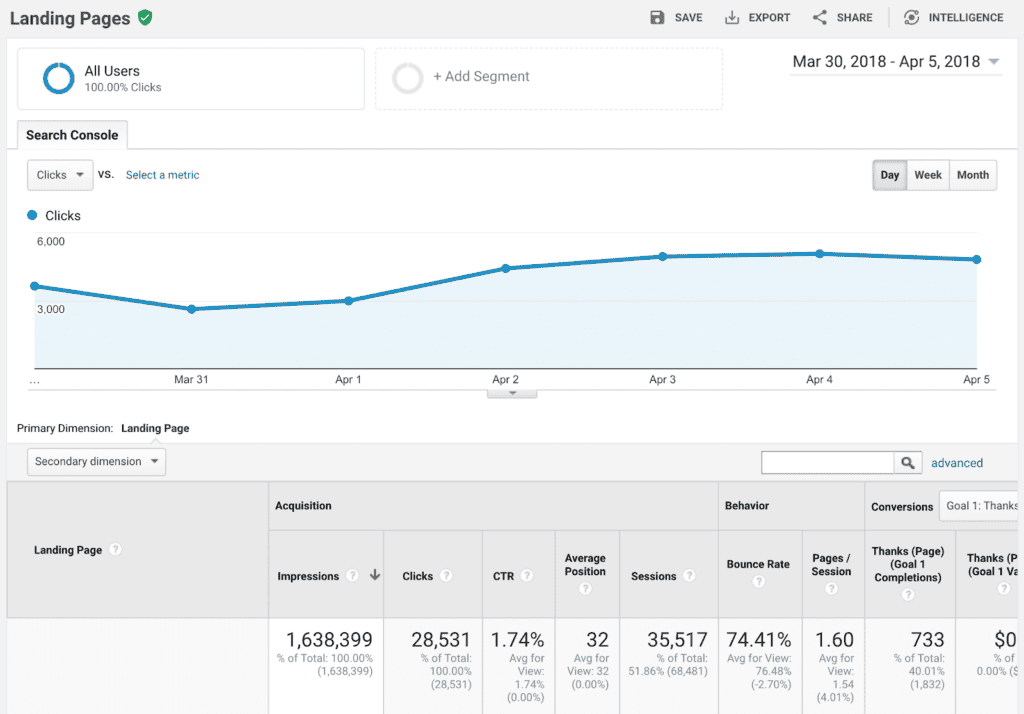Click the table search input field
Screen dimensions: 1024x714
827,462
